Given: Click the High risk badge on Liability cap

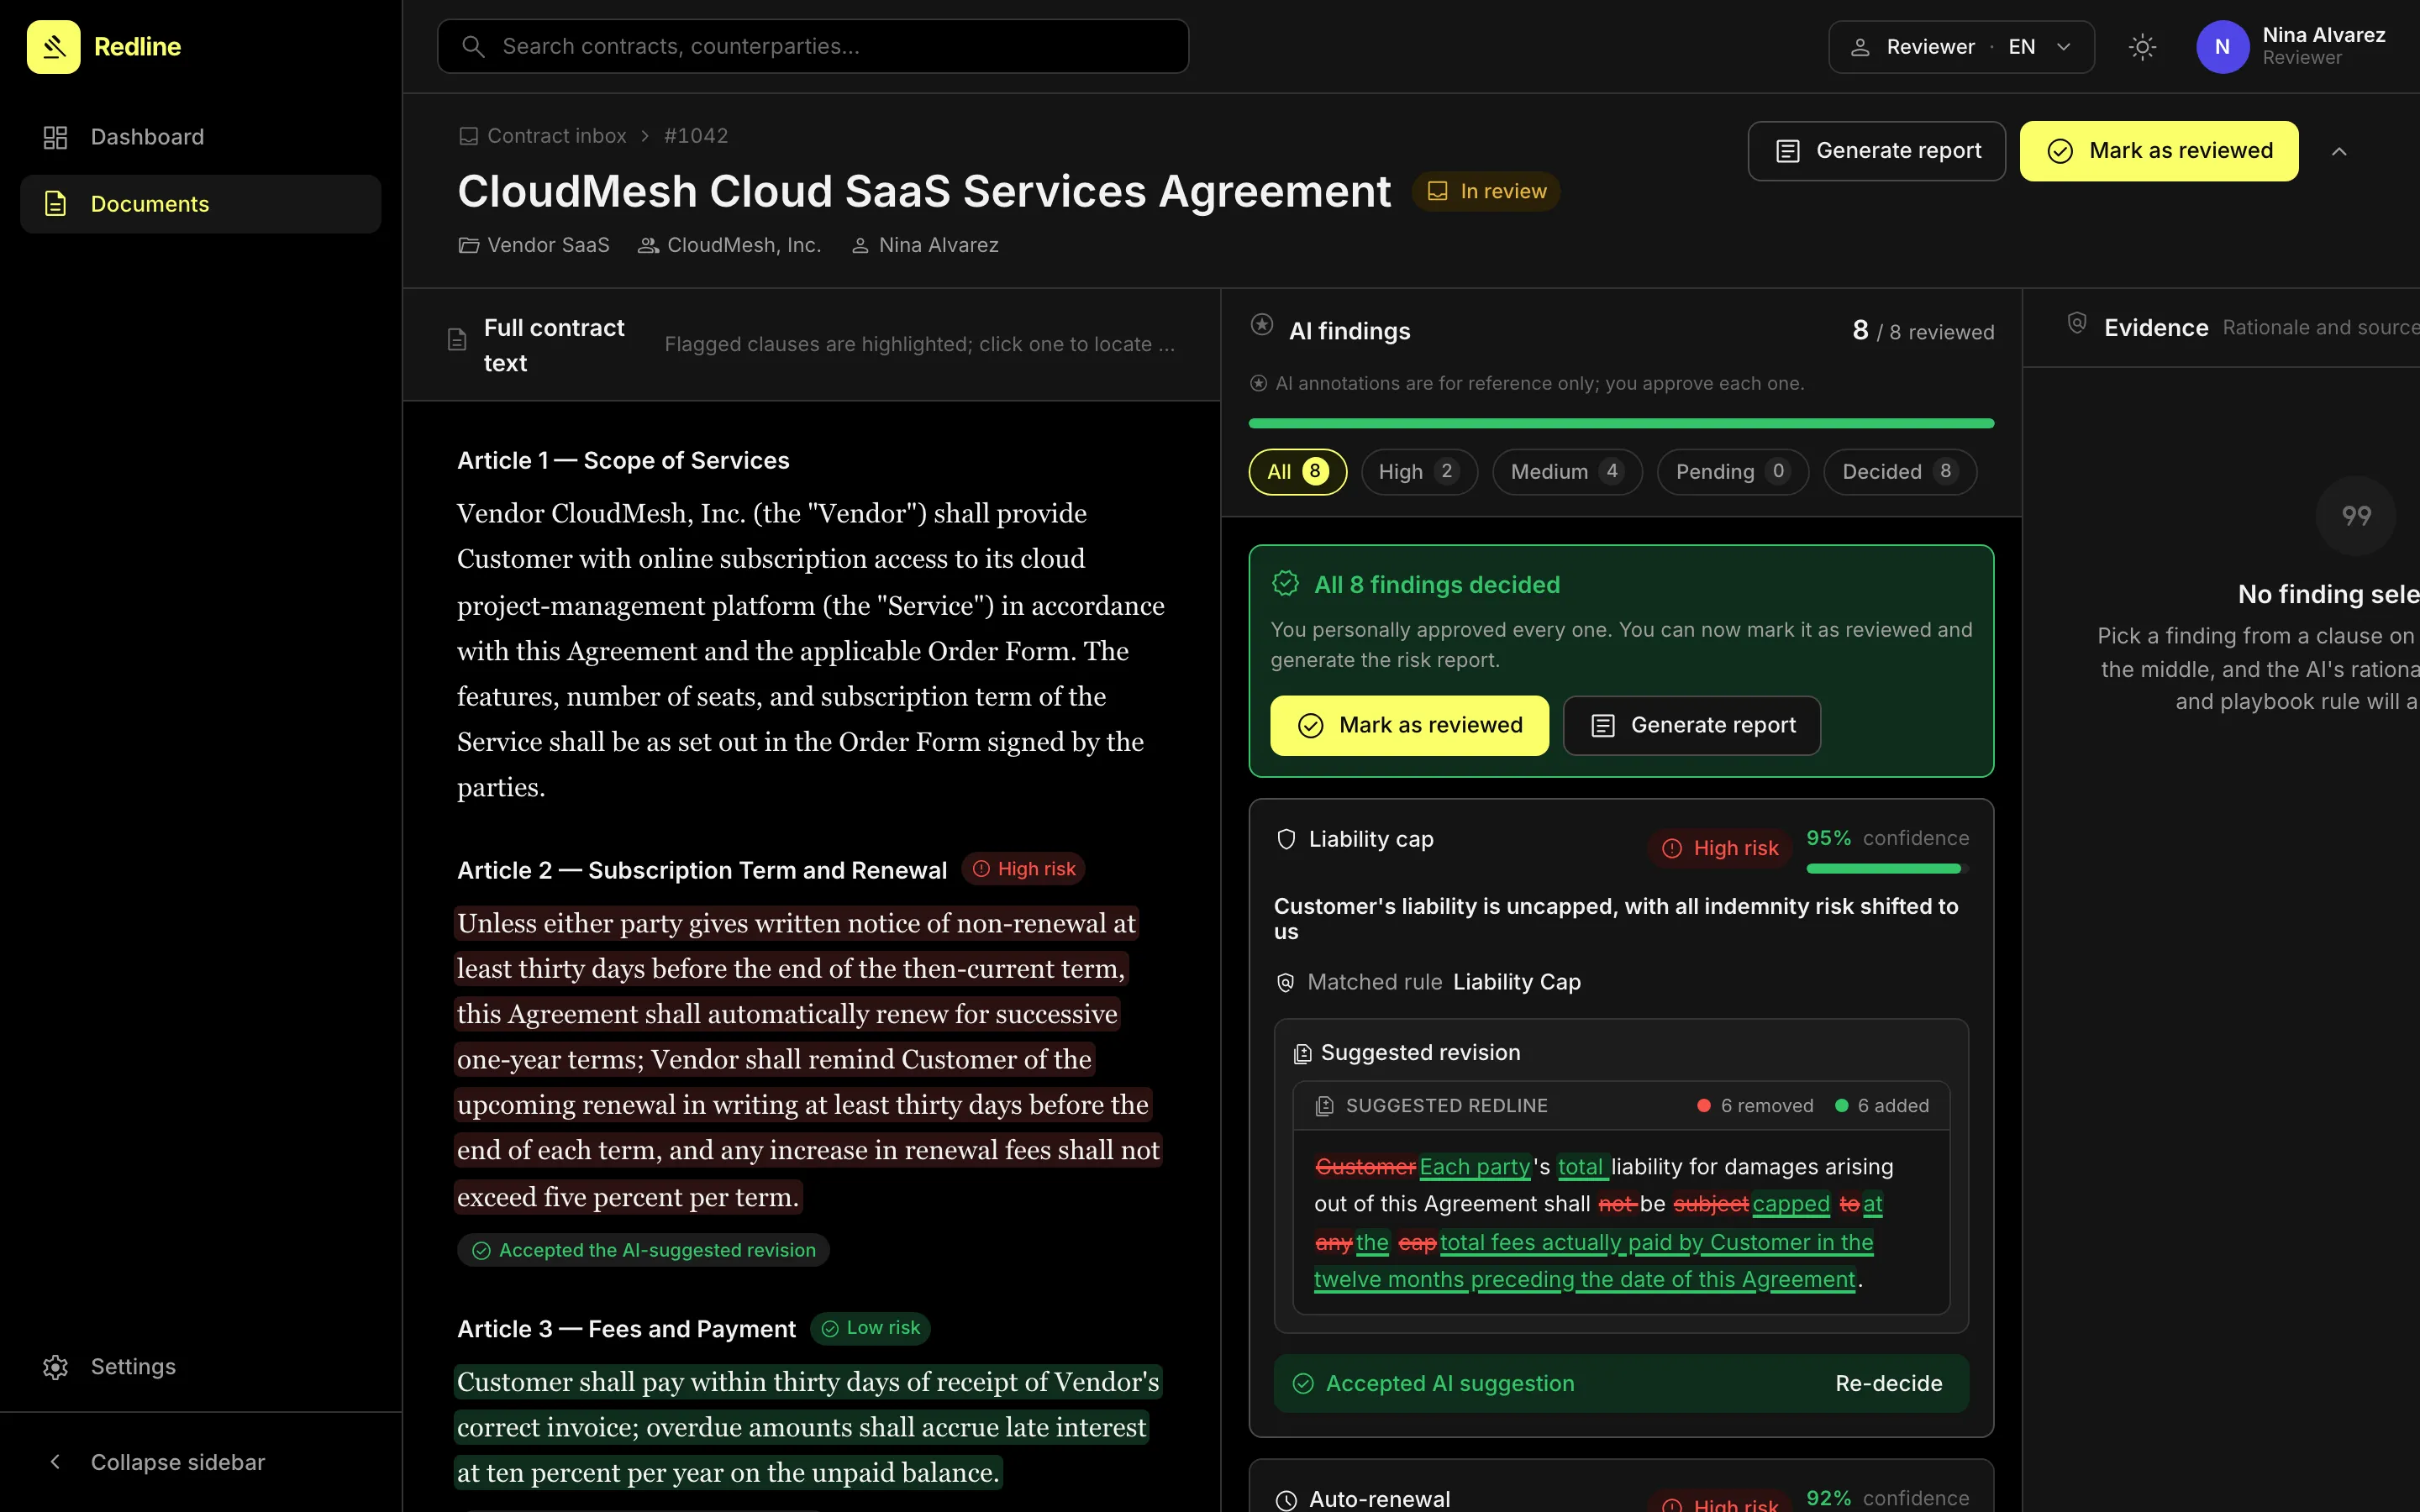Looking at the screenshot, I should 1720,848.
